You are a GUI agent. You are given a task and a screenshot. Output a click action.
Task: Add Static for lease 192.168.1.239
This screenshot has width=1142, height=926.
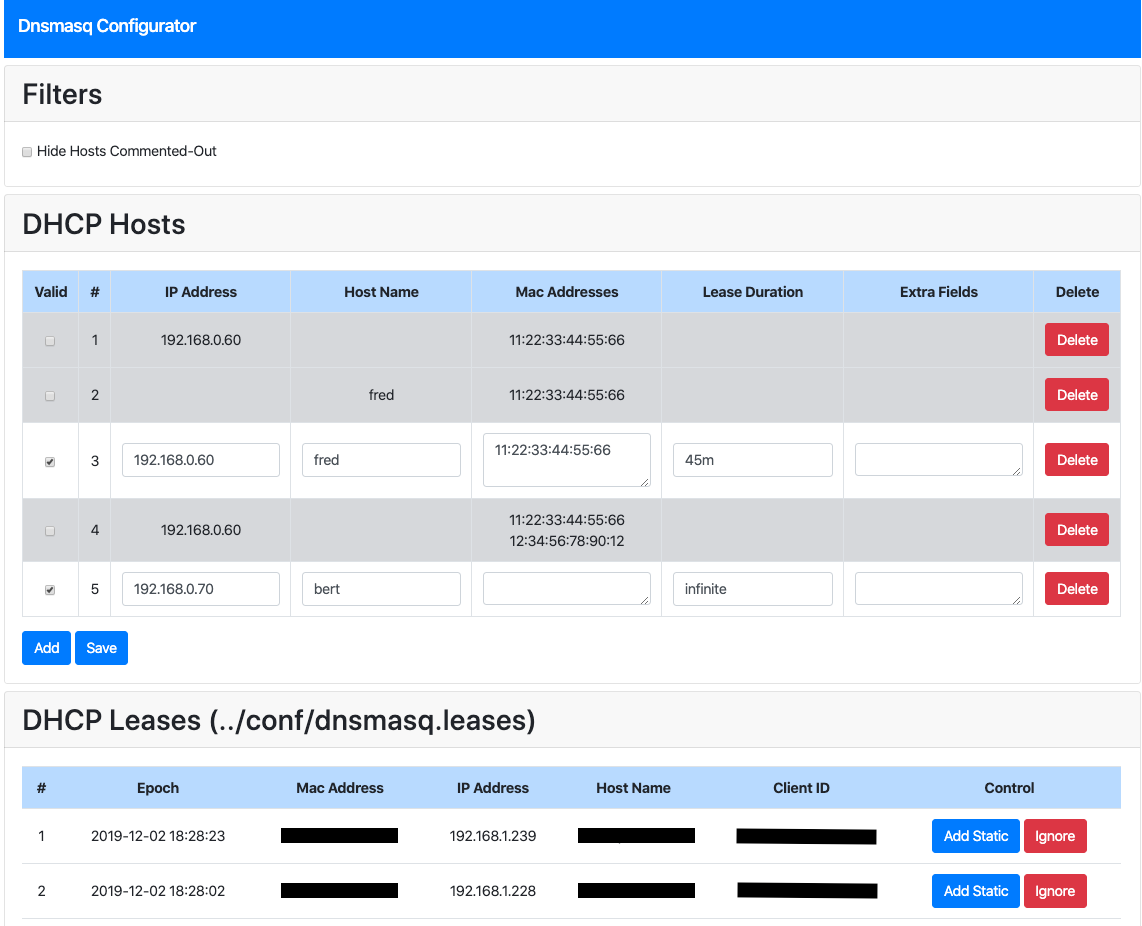(975, 836)
